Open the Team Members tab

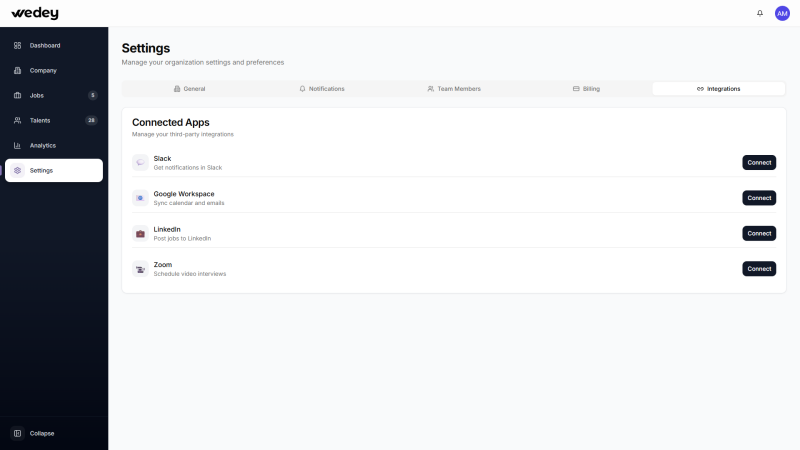click(x=454, y=89)
